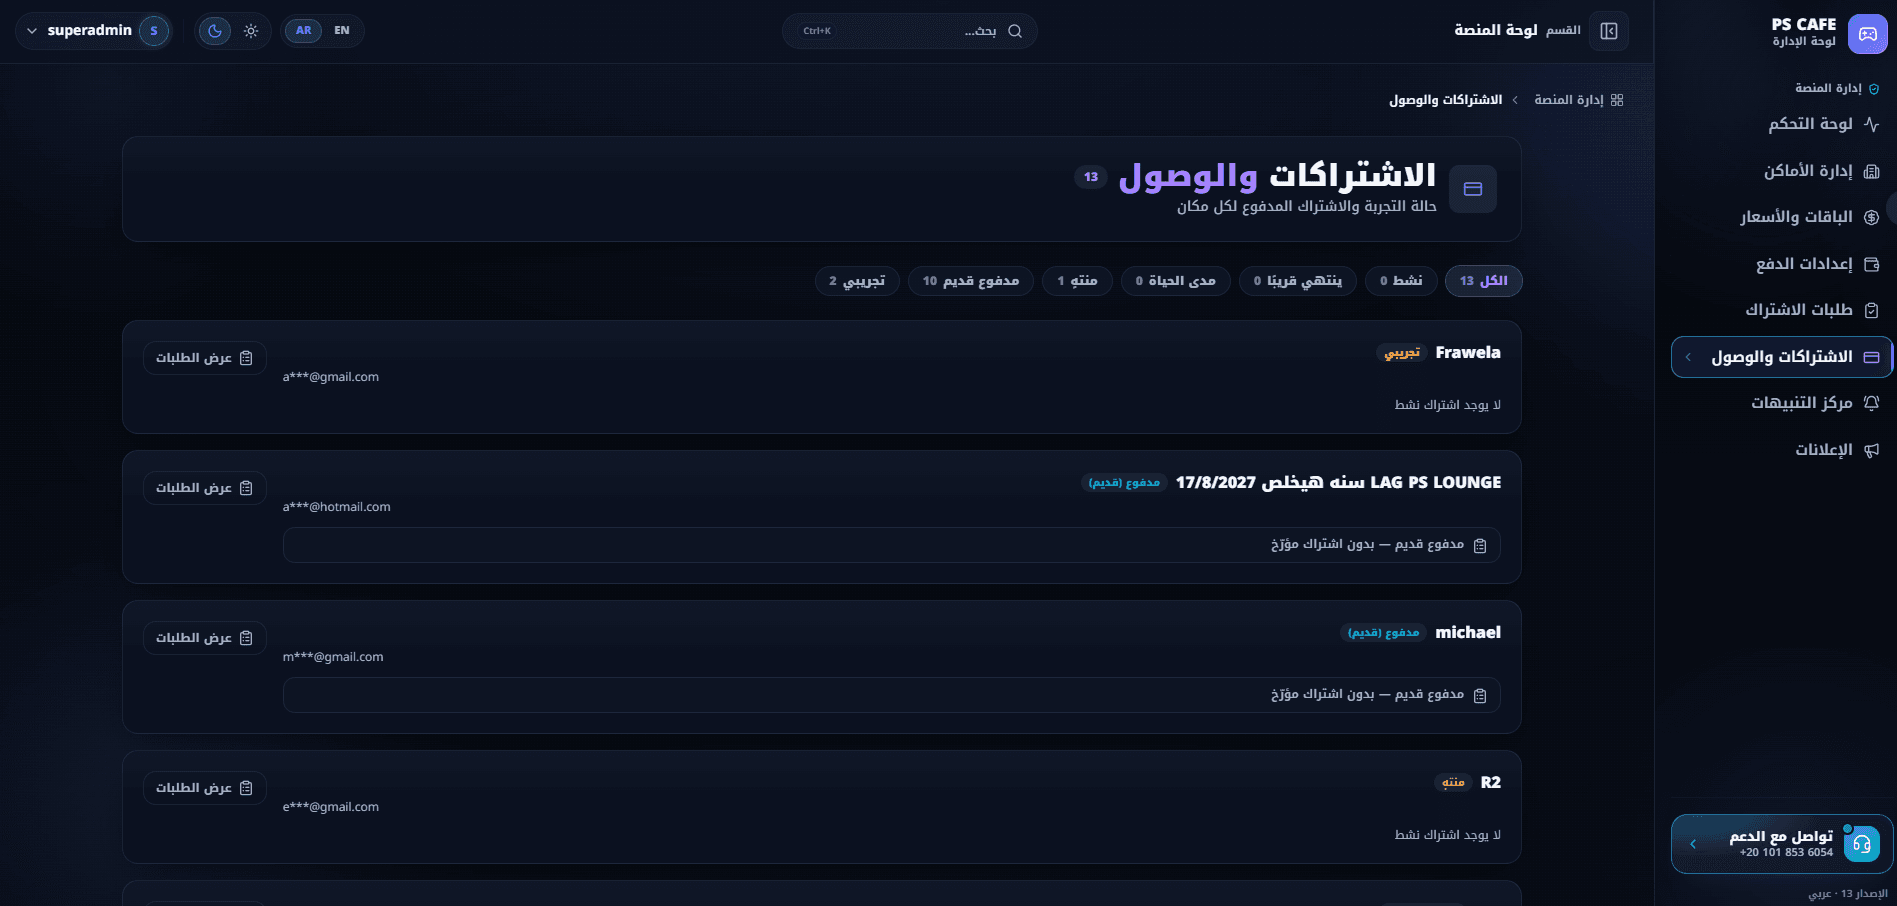Click michael's مدفوع قديم legacy note row
Viewport: 1897px width, 906px height.
(x=892, y=695)
